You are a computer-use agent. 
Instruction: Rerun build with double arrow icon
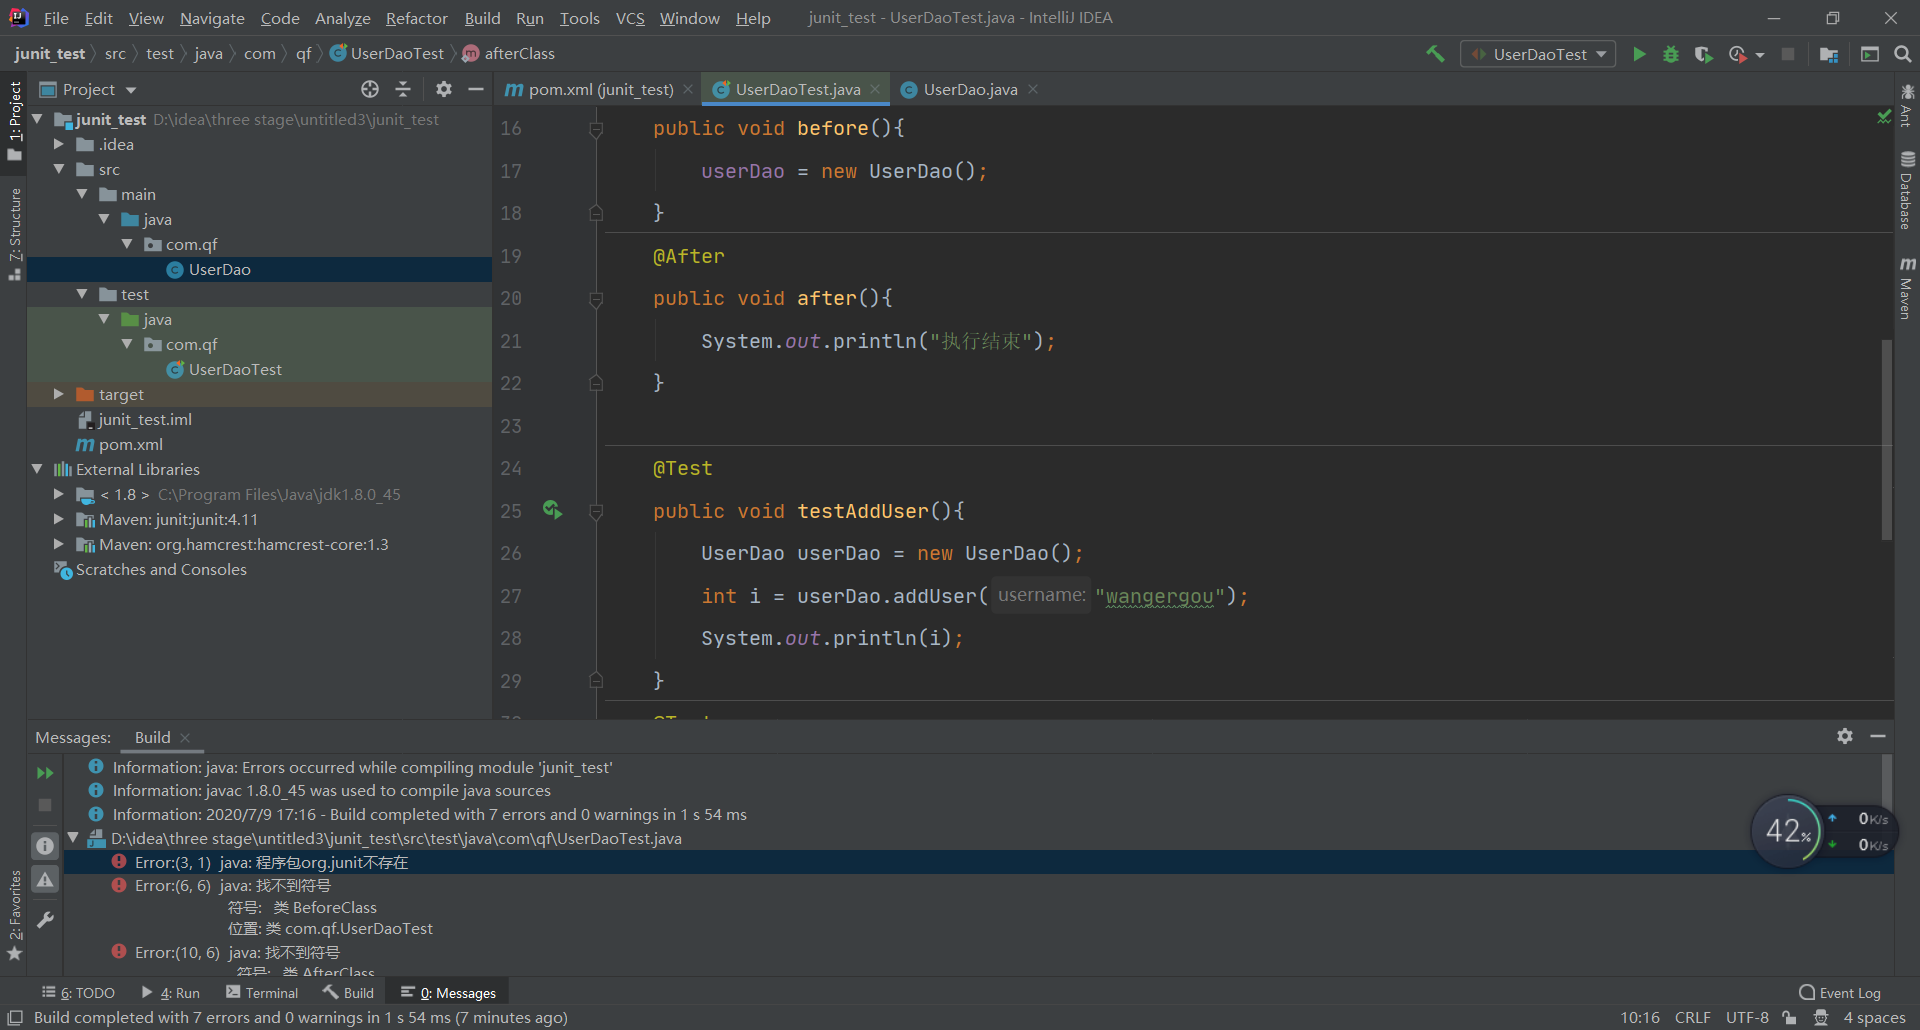(45, 773)
